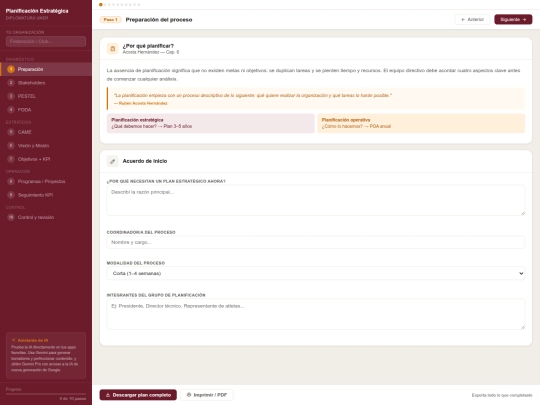Click the Planificación operativa card

click(x=421, y=123)
